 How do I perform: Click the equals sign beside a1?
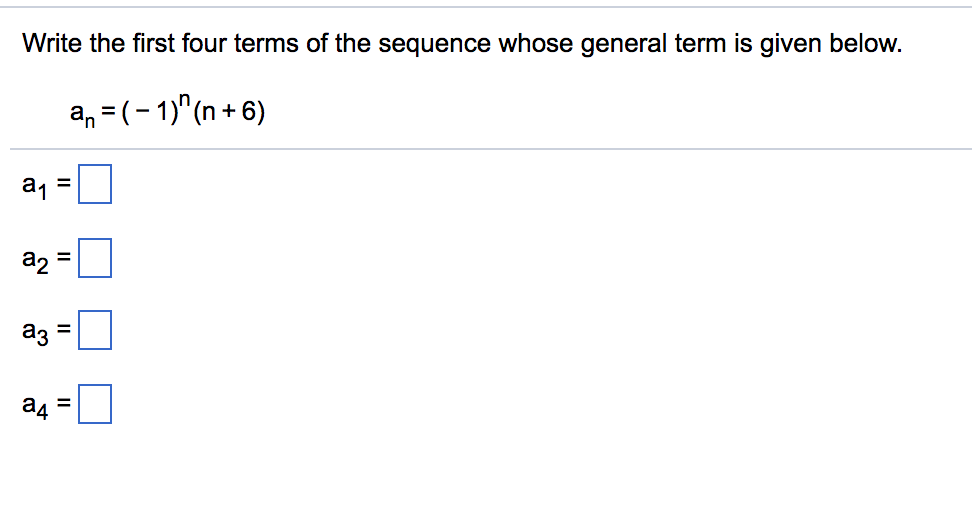coord(64,184)
